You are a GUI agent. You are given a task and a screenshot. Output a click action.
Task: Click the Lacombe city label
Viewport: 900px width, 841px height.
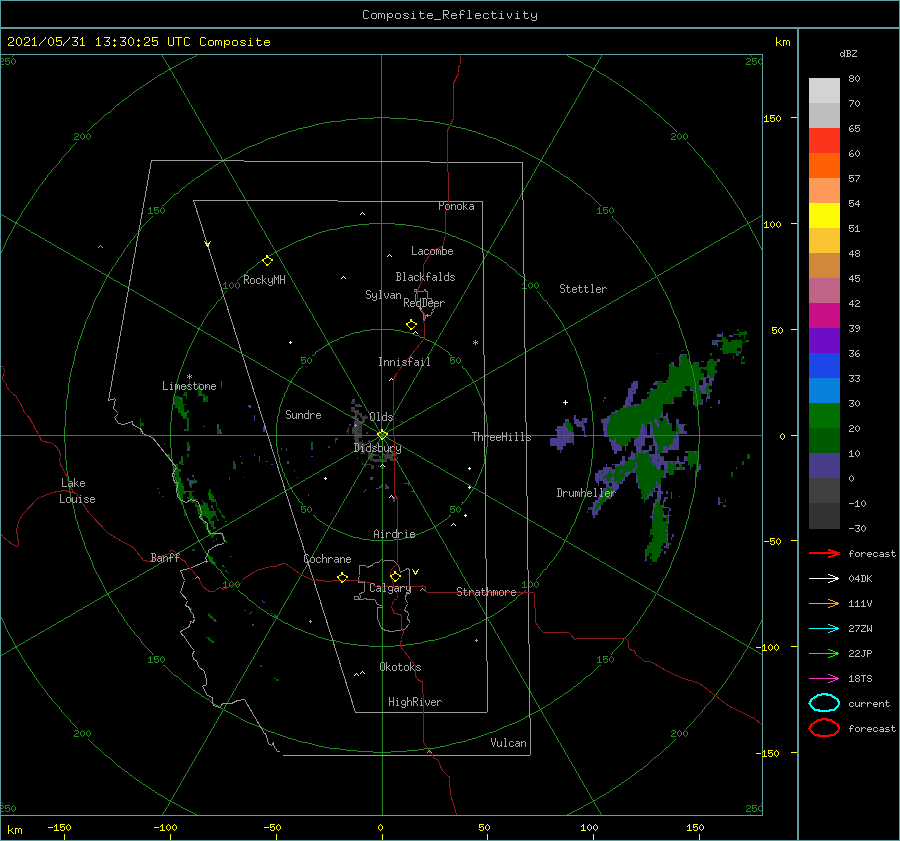tap(432, 251)
